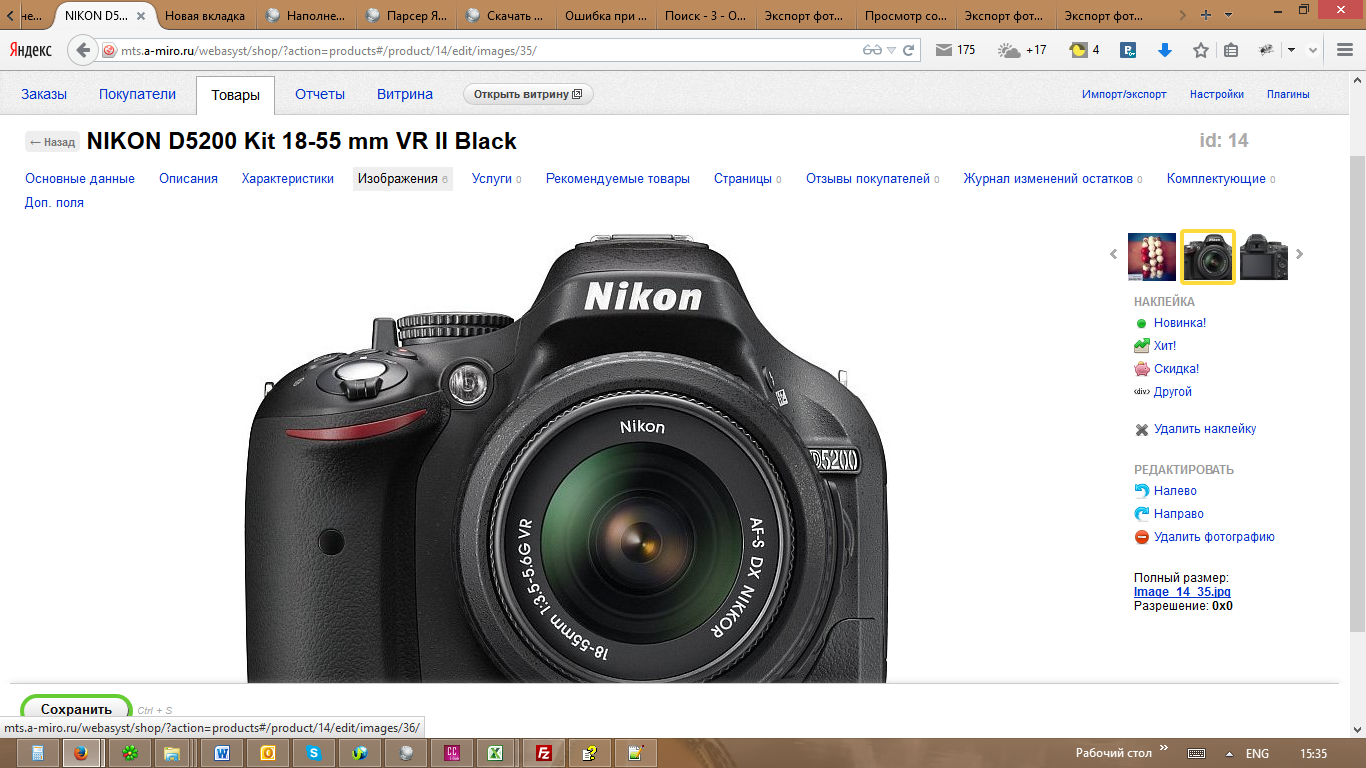
Task: Open the Calculator taskbar icon
Action: pyautogui.click(x=37, y=753)
